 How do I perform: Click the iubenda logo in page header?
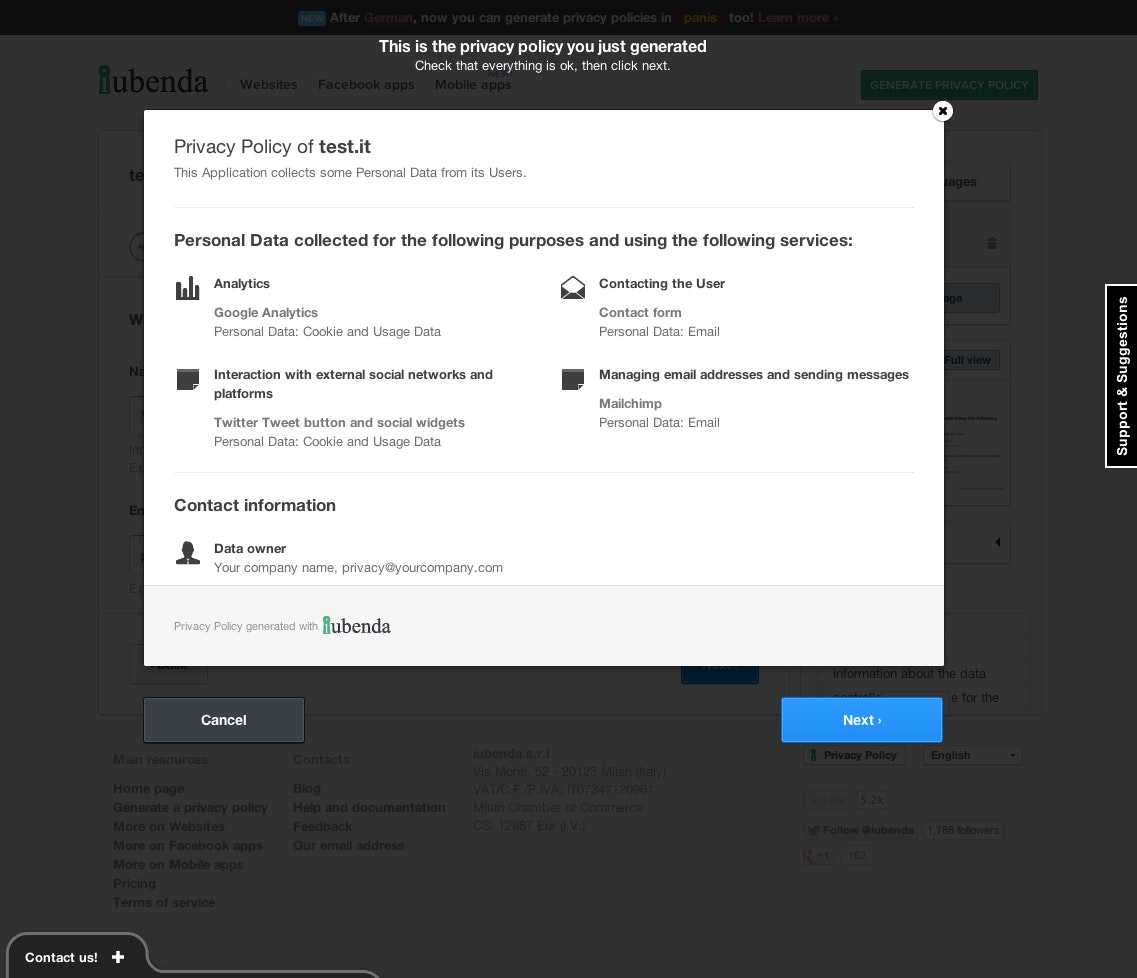tap(153, 80)
